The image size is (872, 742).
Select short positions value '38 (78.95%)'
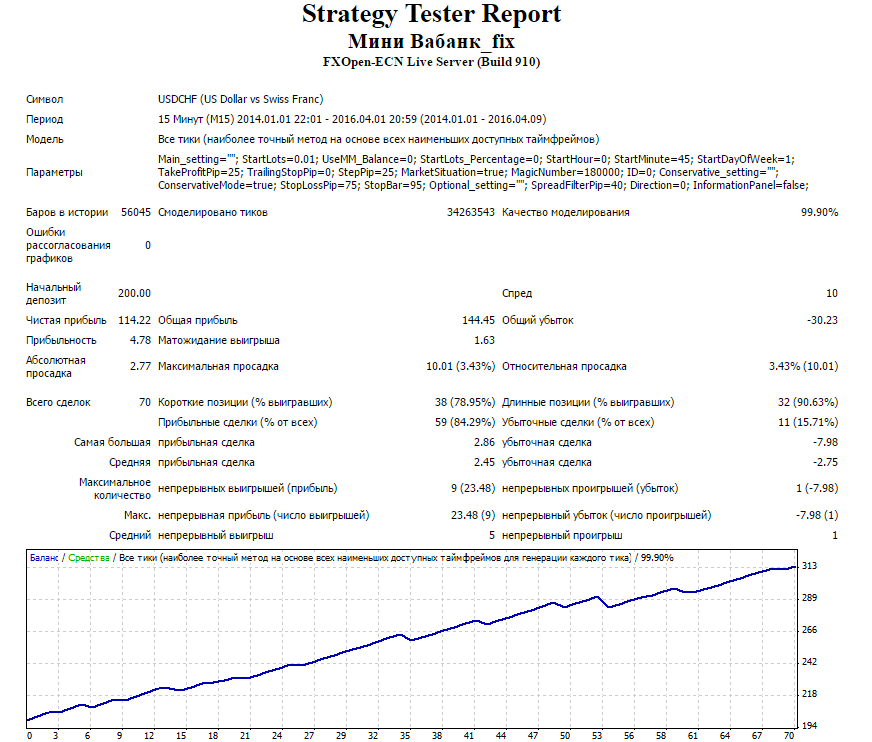(465, 403)
